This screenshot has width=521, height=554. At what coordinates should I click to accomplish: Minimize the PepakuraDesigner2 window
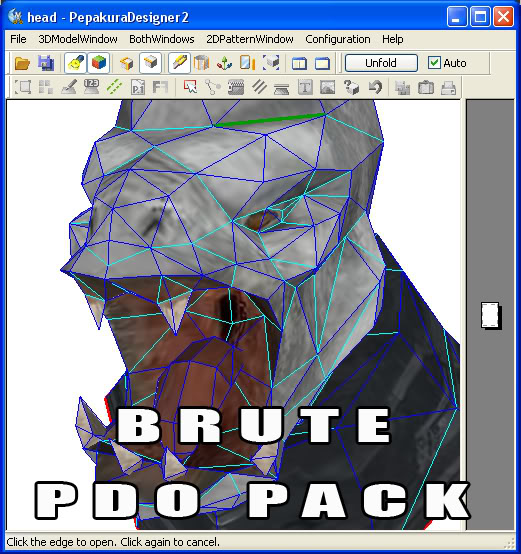coord(457,17)
